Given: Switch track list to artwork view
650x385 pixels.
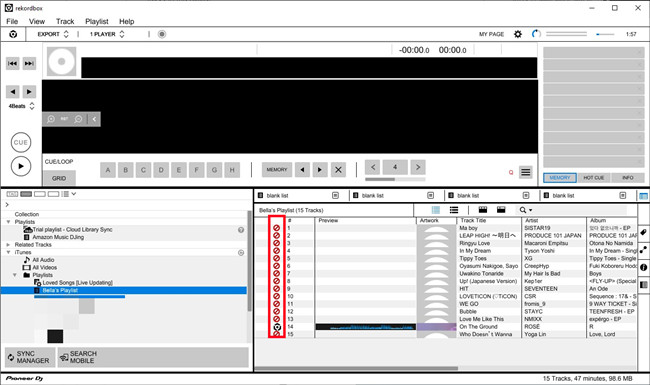Looking at the screenshot, I should pyautogui.click(x=436, y=210).
